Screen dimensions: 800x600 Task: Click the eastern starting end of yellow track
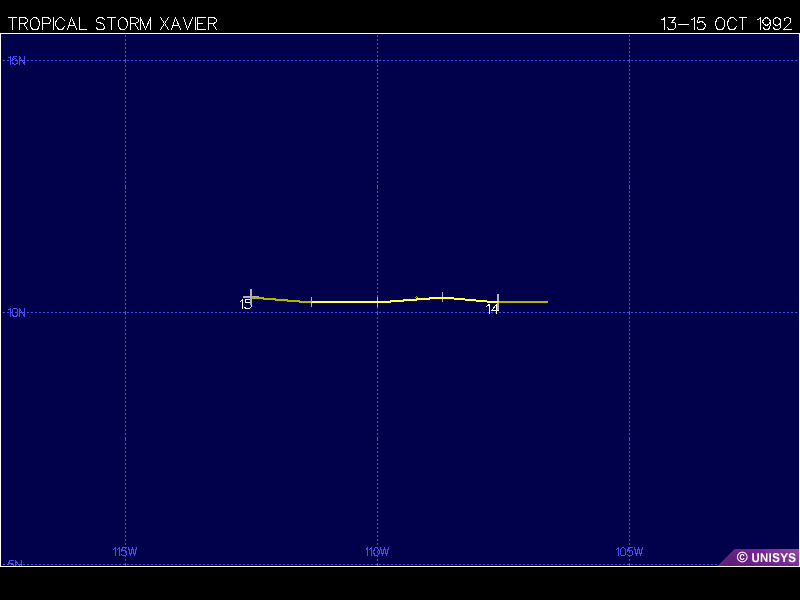[547, 301]
